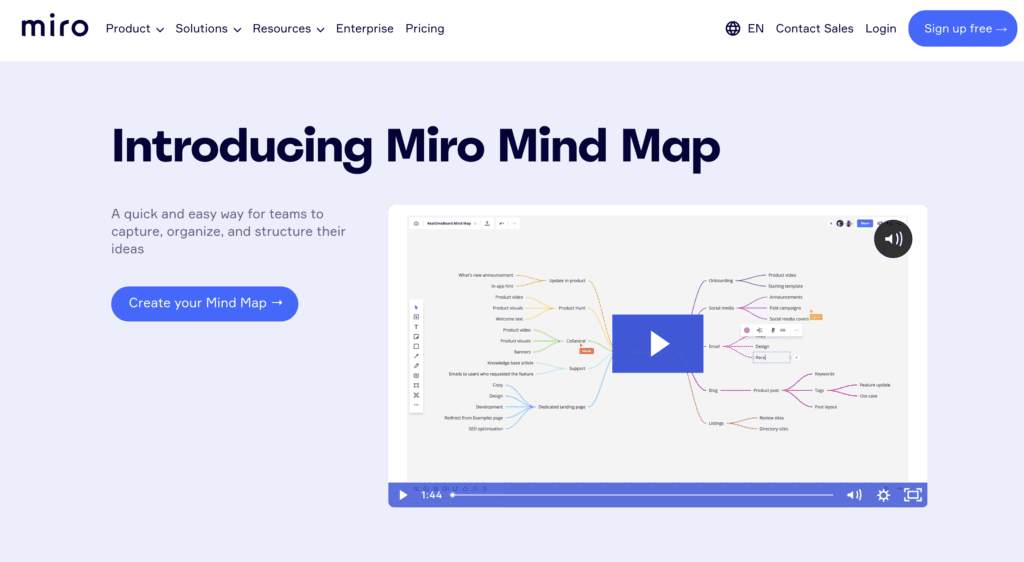
Task: Click the undo arrow in video preview
Action: [x=502, y=223]
